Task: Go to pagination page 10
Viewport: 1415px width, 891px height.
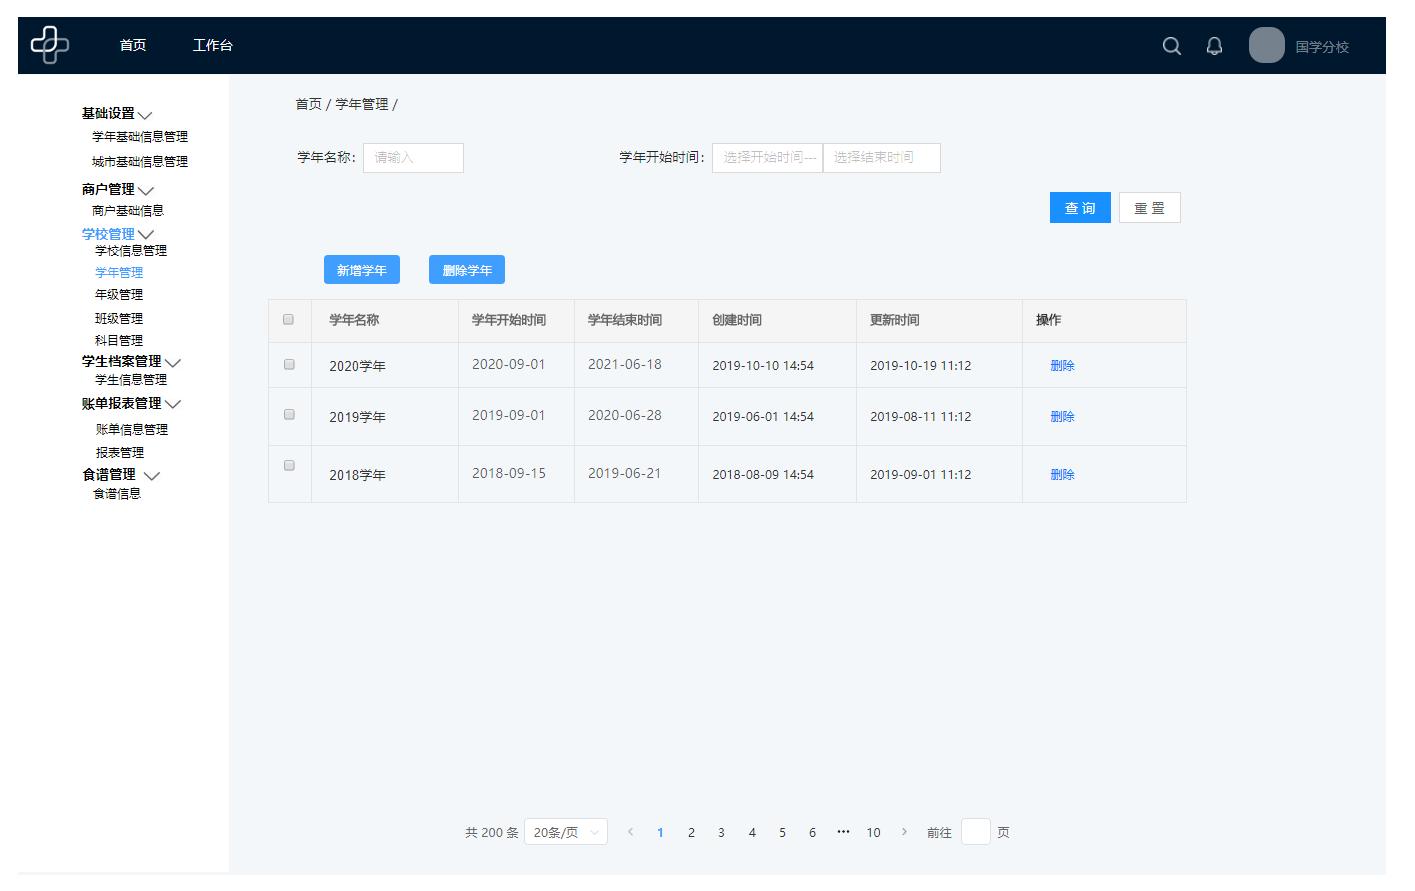Action: [873, 832]
